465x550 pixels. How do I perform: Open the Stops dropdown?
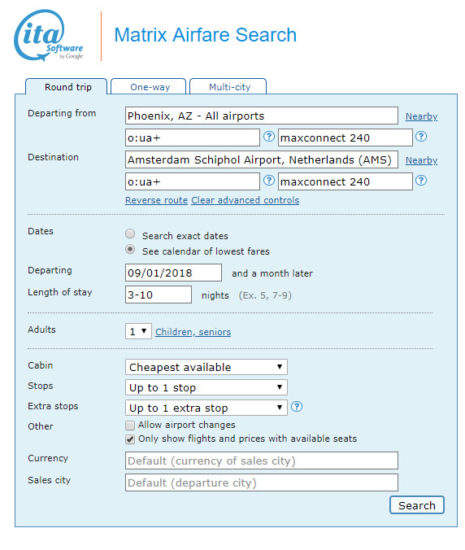coord(206,387)
